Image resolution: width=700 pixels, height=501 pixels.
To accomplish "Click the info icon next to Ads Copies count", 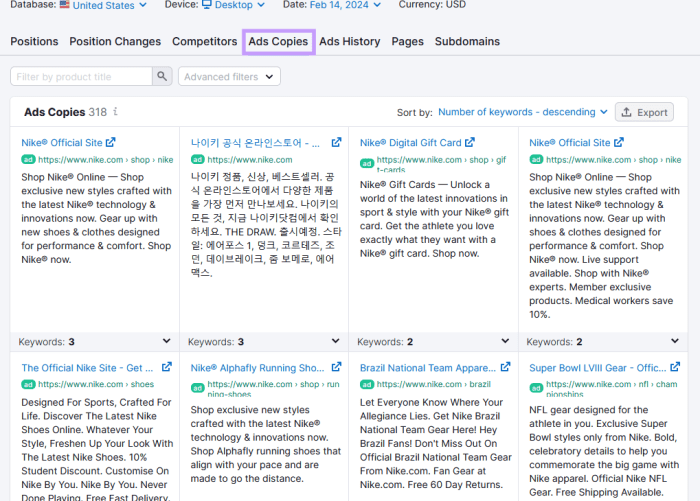I will (116, 112).
